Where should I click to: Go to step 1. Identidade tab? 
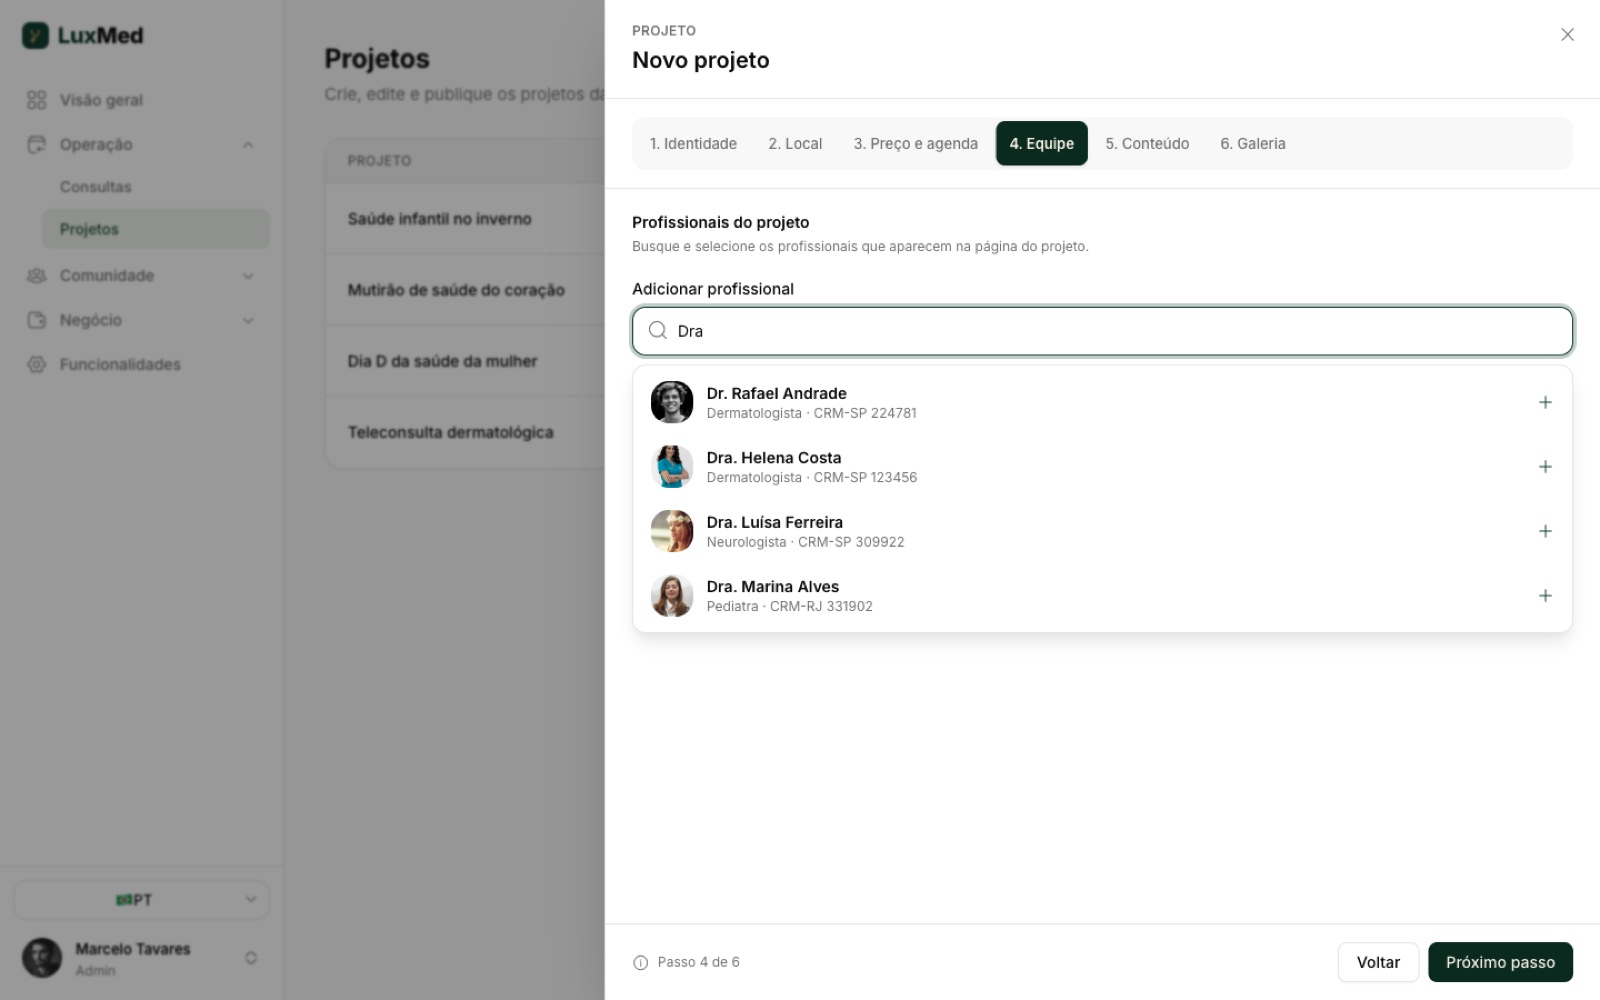[693, 144]
